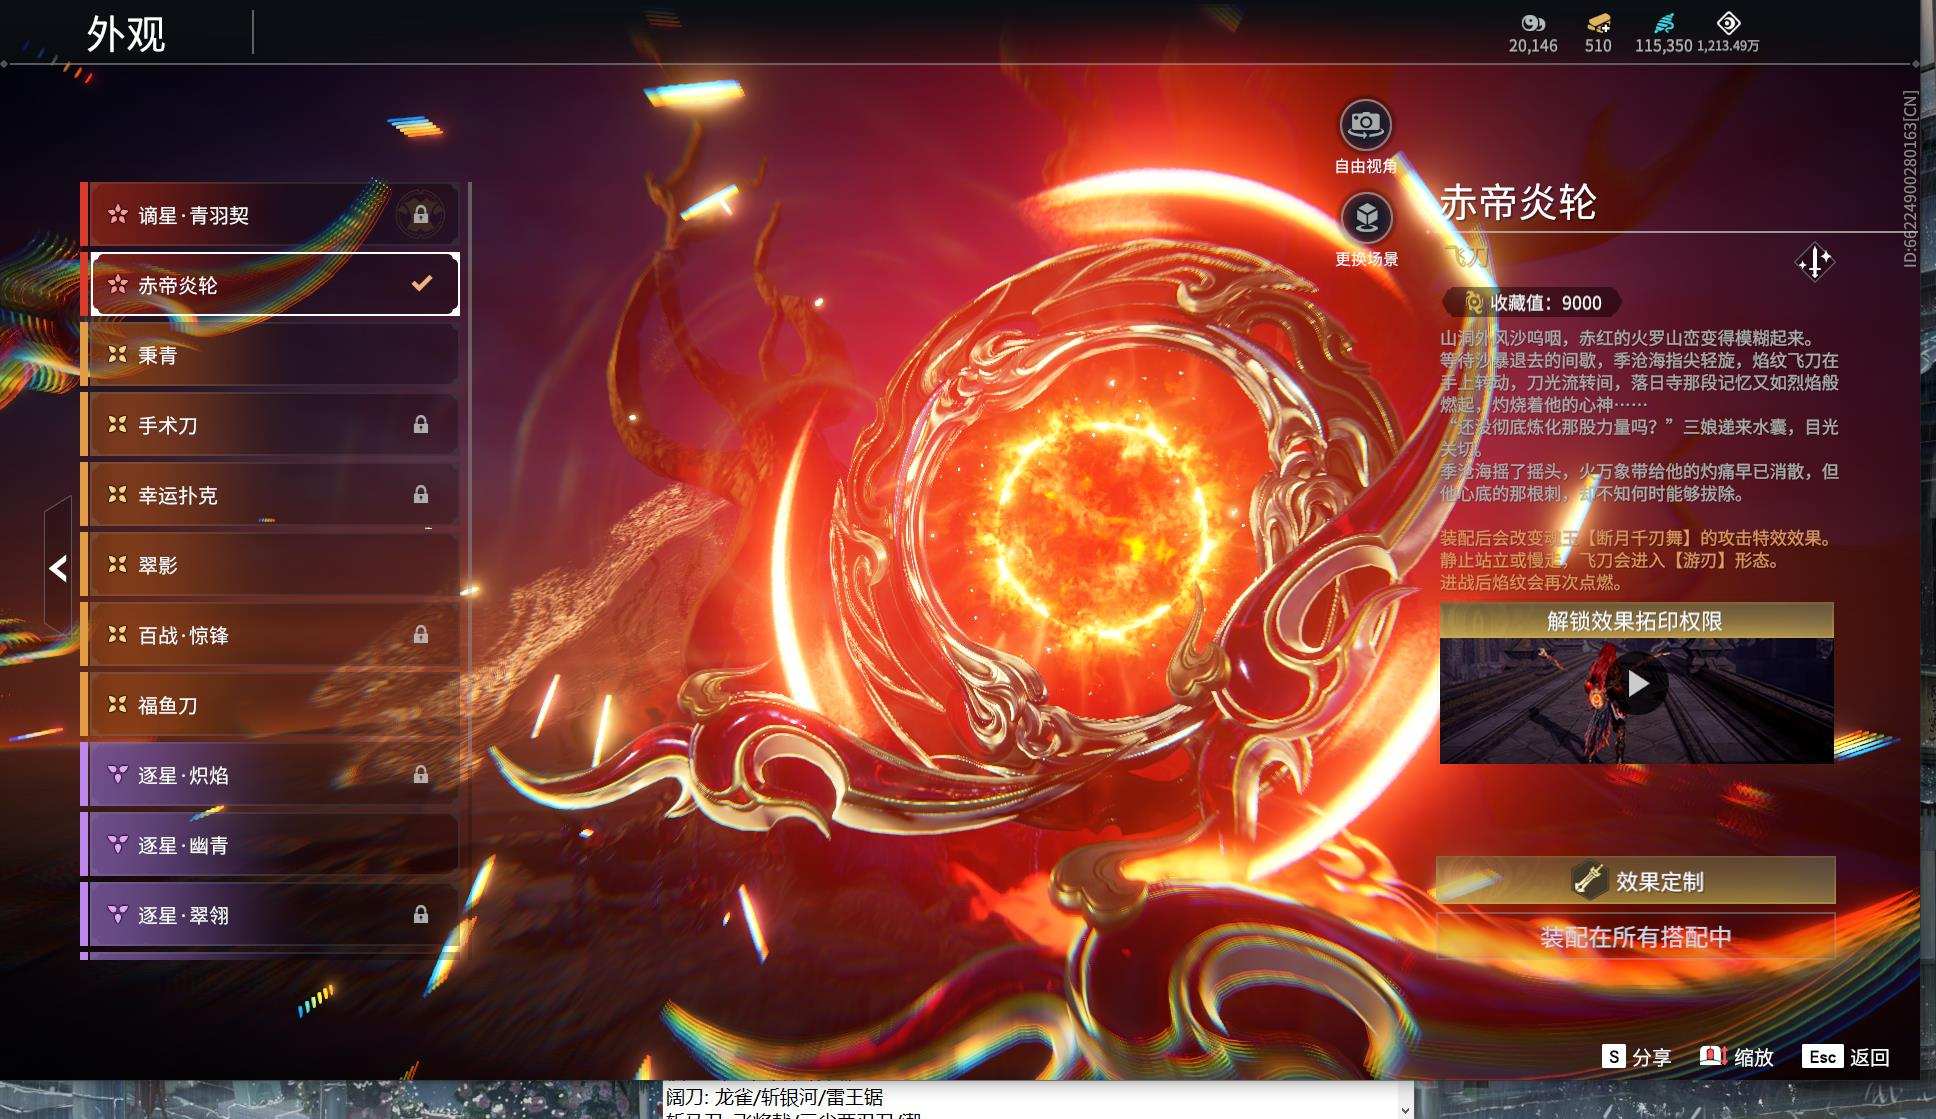Open the free camera view icon

1365,125
